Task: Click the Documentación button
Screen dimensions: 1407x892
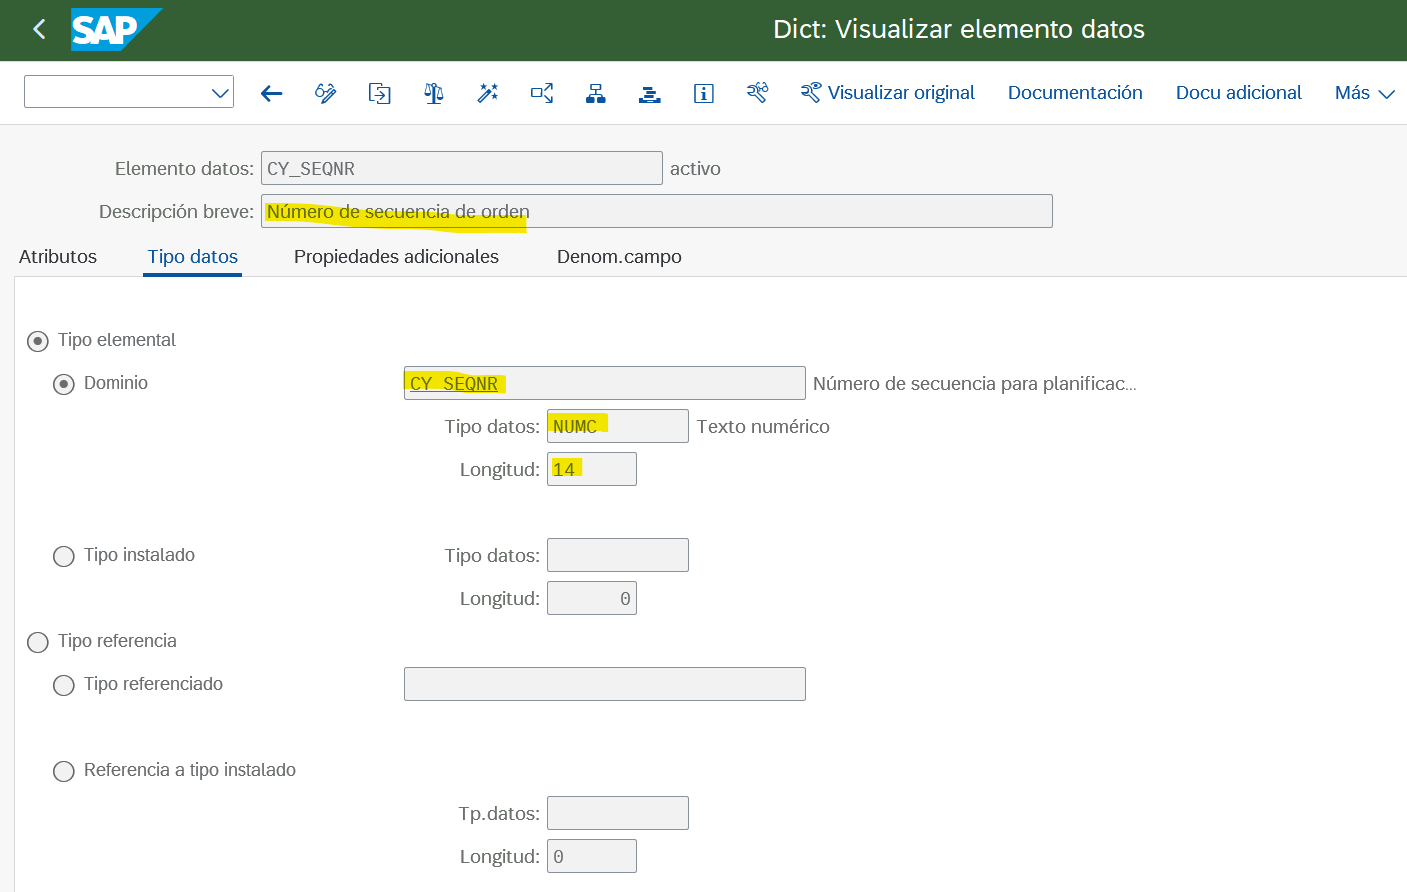Action: tap(1075, 93)
